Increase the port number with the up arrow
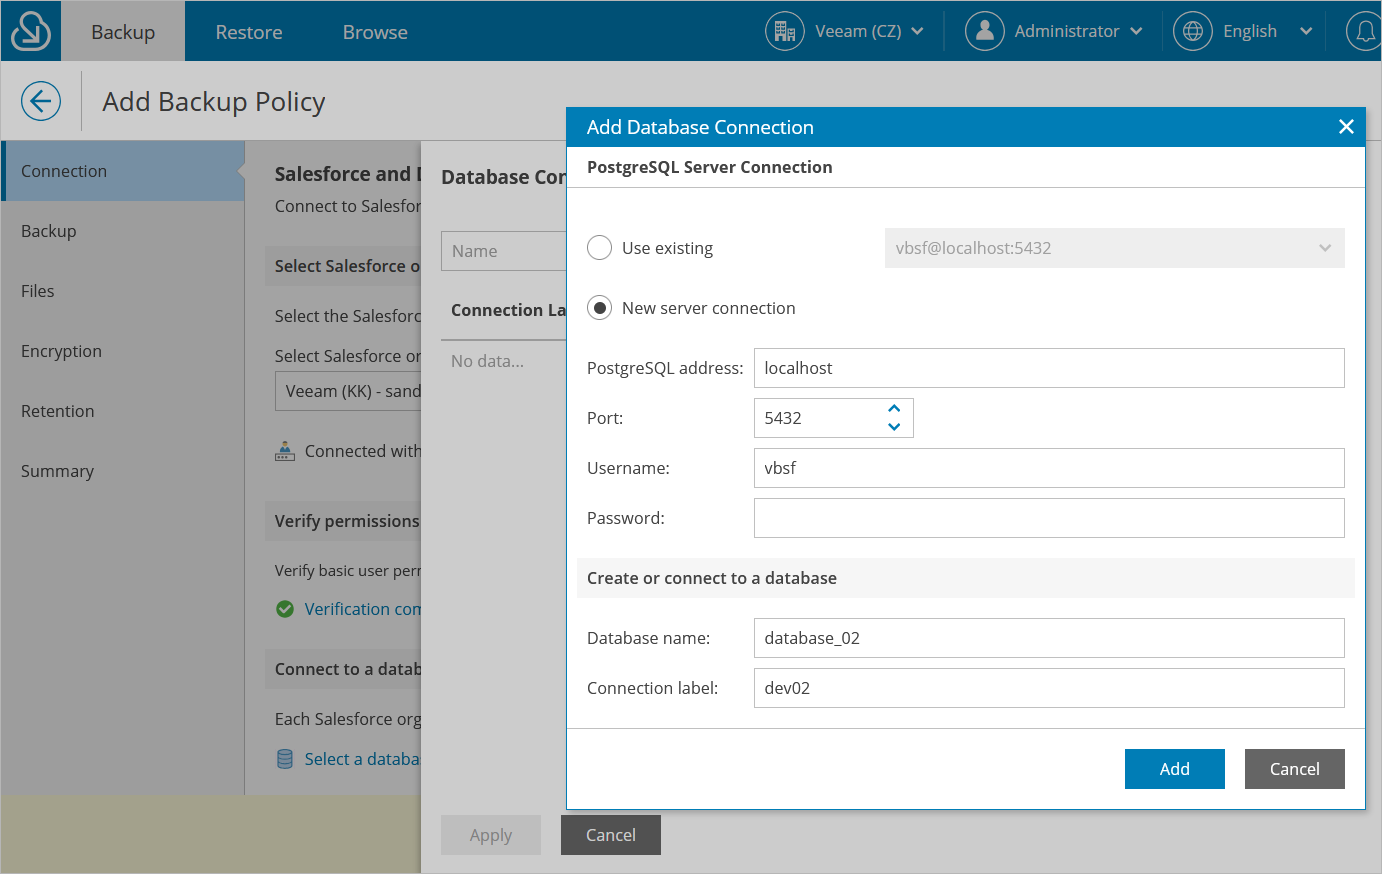 tap(894, 408)
